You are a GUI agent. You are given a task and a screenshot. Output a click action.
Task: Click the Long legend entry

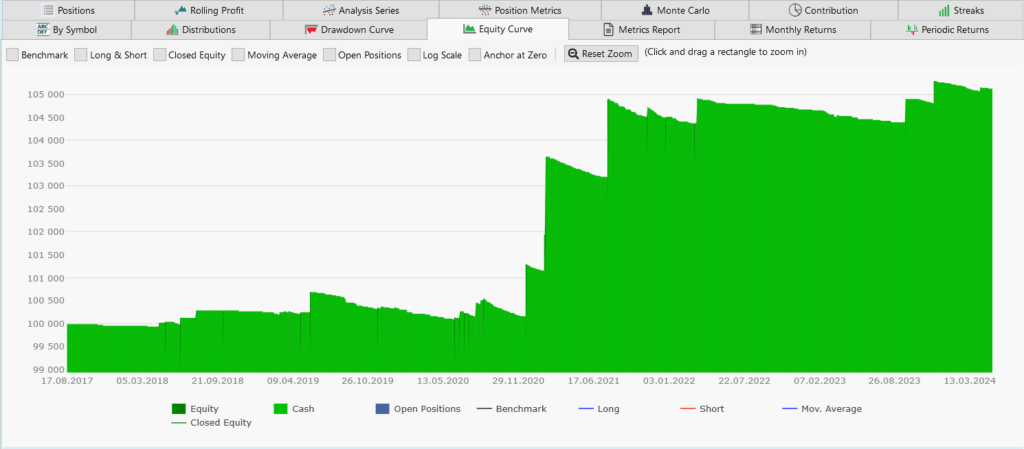pos(599,409)
